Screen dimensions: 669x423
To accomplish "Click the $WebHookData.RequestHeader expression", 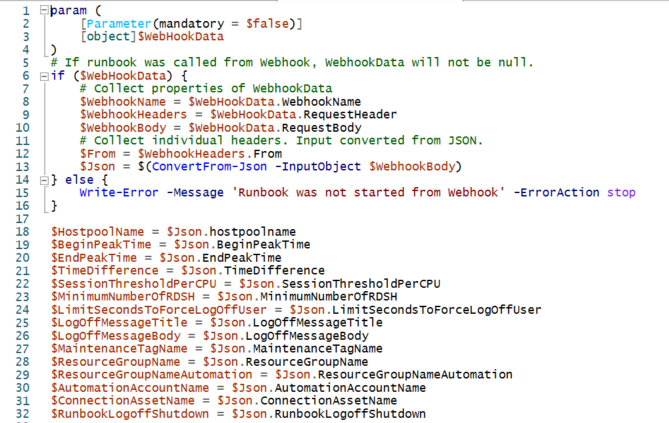I will [303, 115].
